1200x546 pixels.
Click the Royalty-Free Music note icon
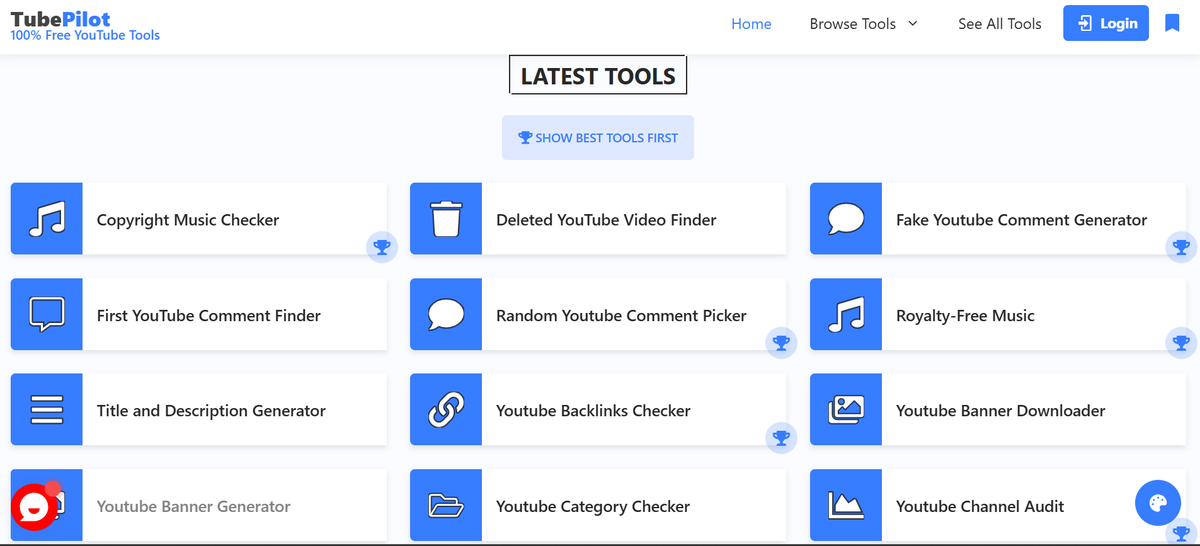(846, 315)
